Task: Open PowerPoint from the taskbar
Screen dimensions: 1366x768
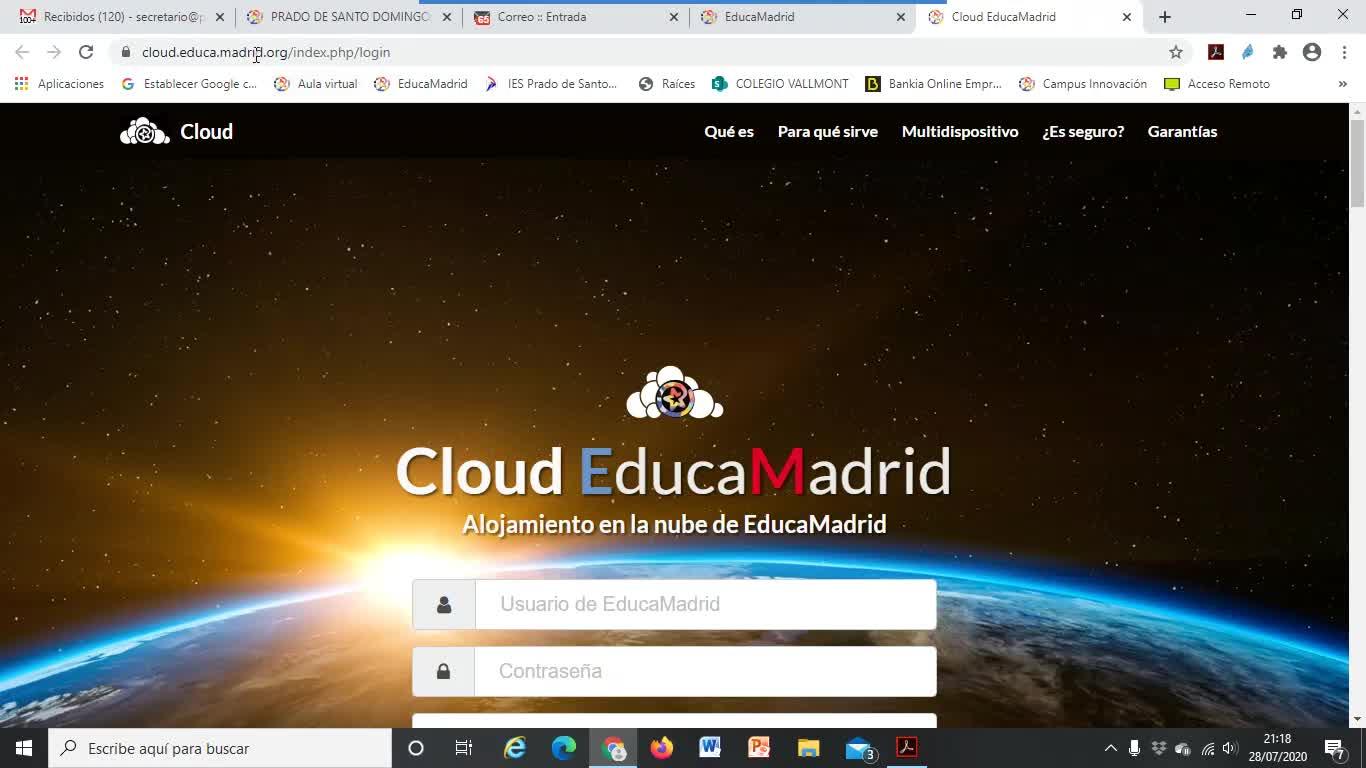Action: (x=759, y=748)
